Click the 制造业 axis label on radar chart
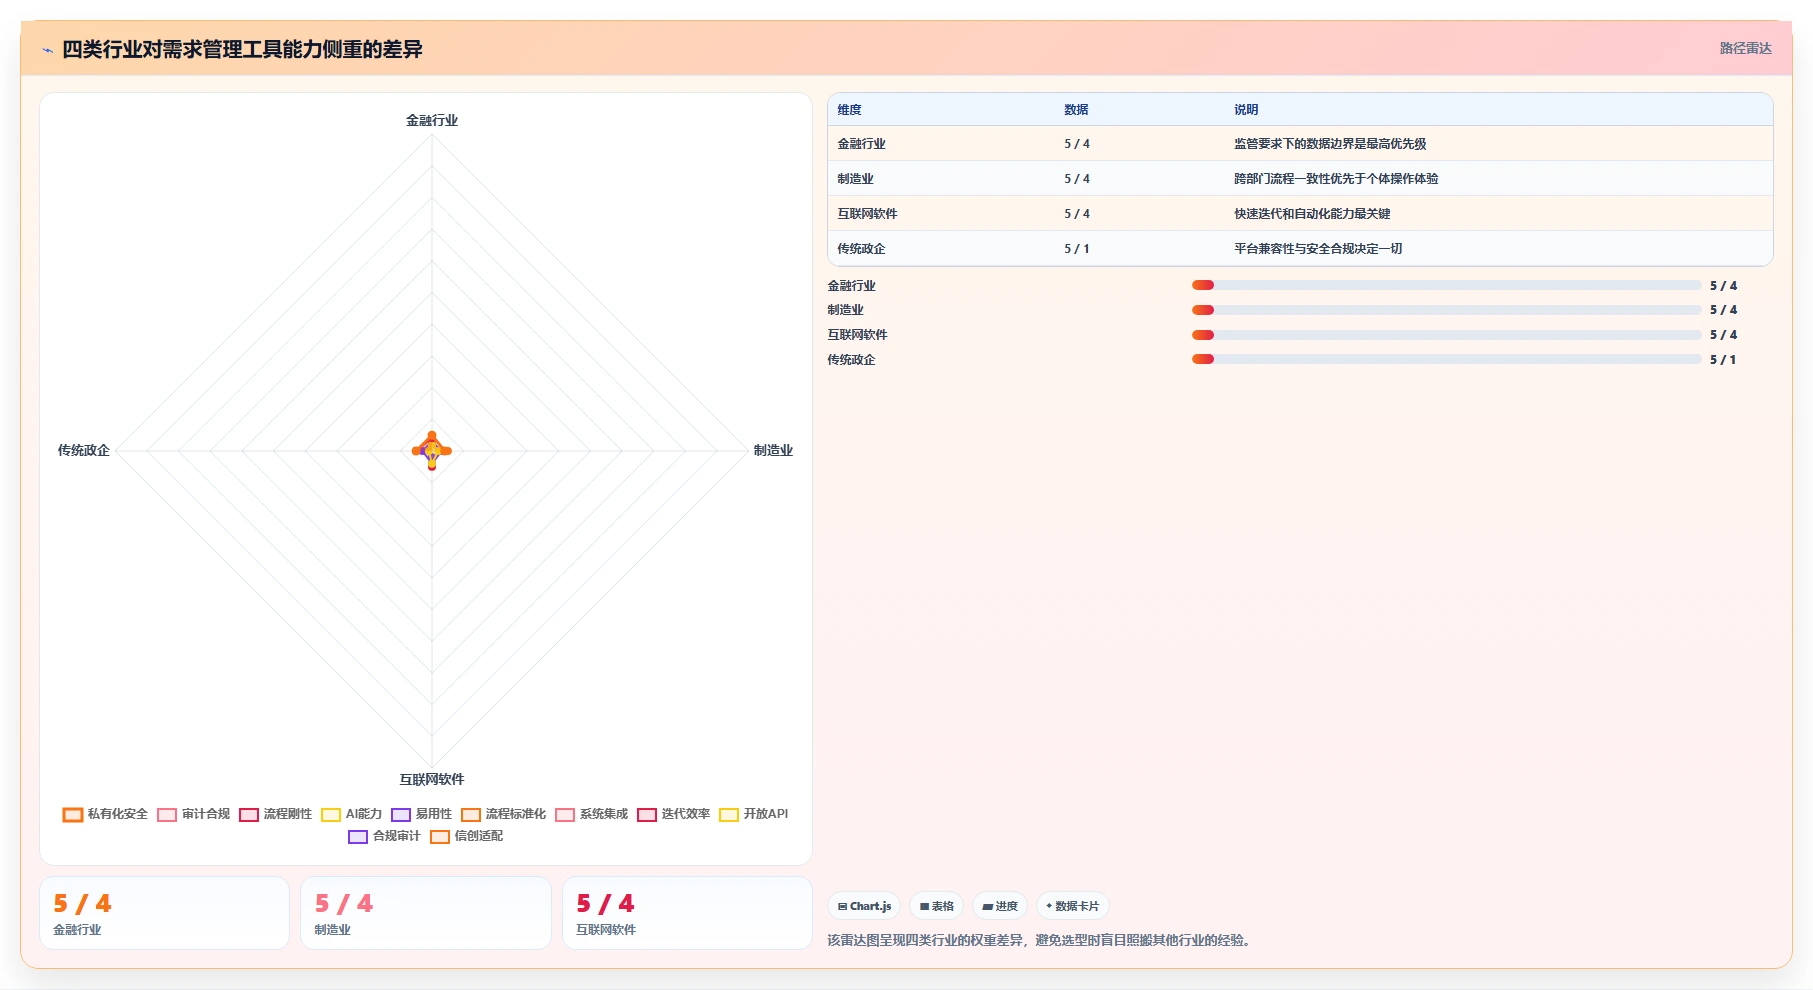The width and height of the screenshot is (1813, 990). coord(773,450)
